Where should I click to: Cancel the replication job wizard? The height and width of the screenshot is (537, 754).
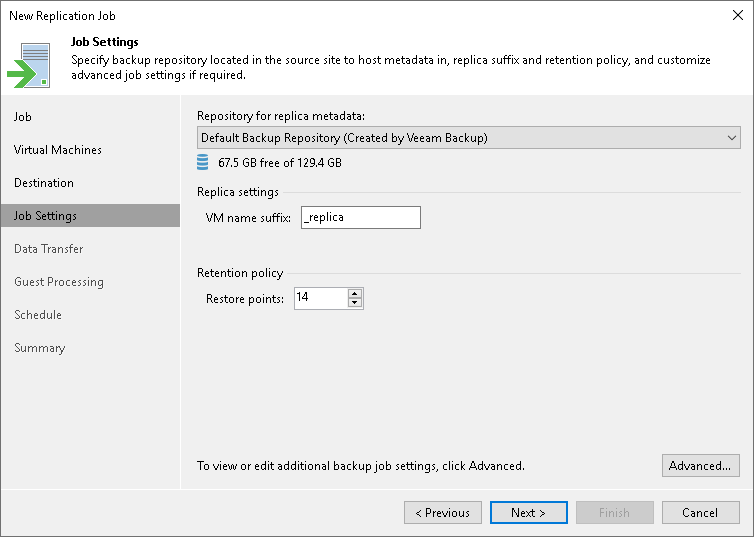coord(700,513)
